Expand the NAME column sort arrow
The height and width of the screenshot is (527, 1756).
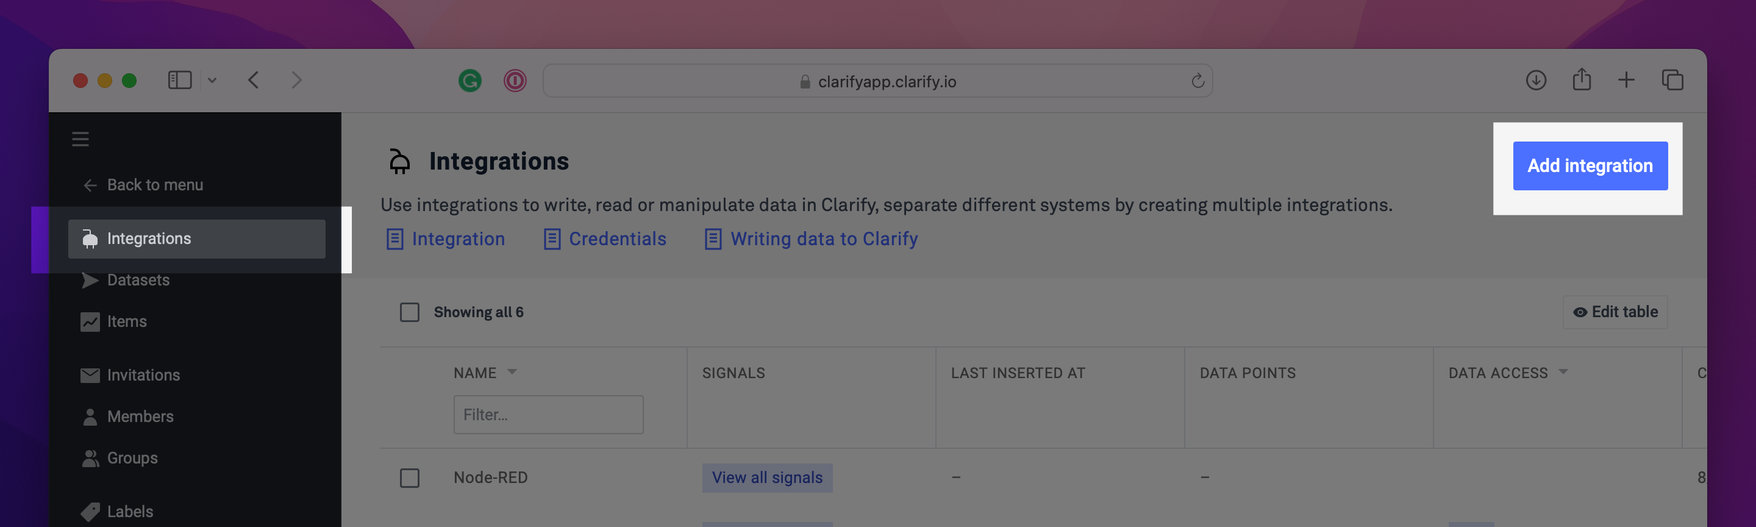point(512,372)
